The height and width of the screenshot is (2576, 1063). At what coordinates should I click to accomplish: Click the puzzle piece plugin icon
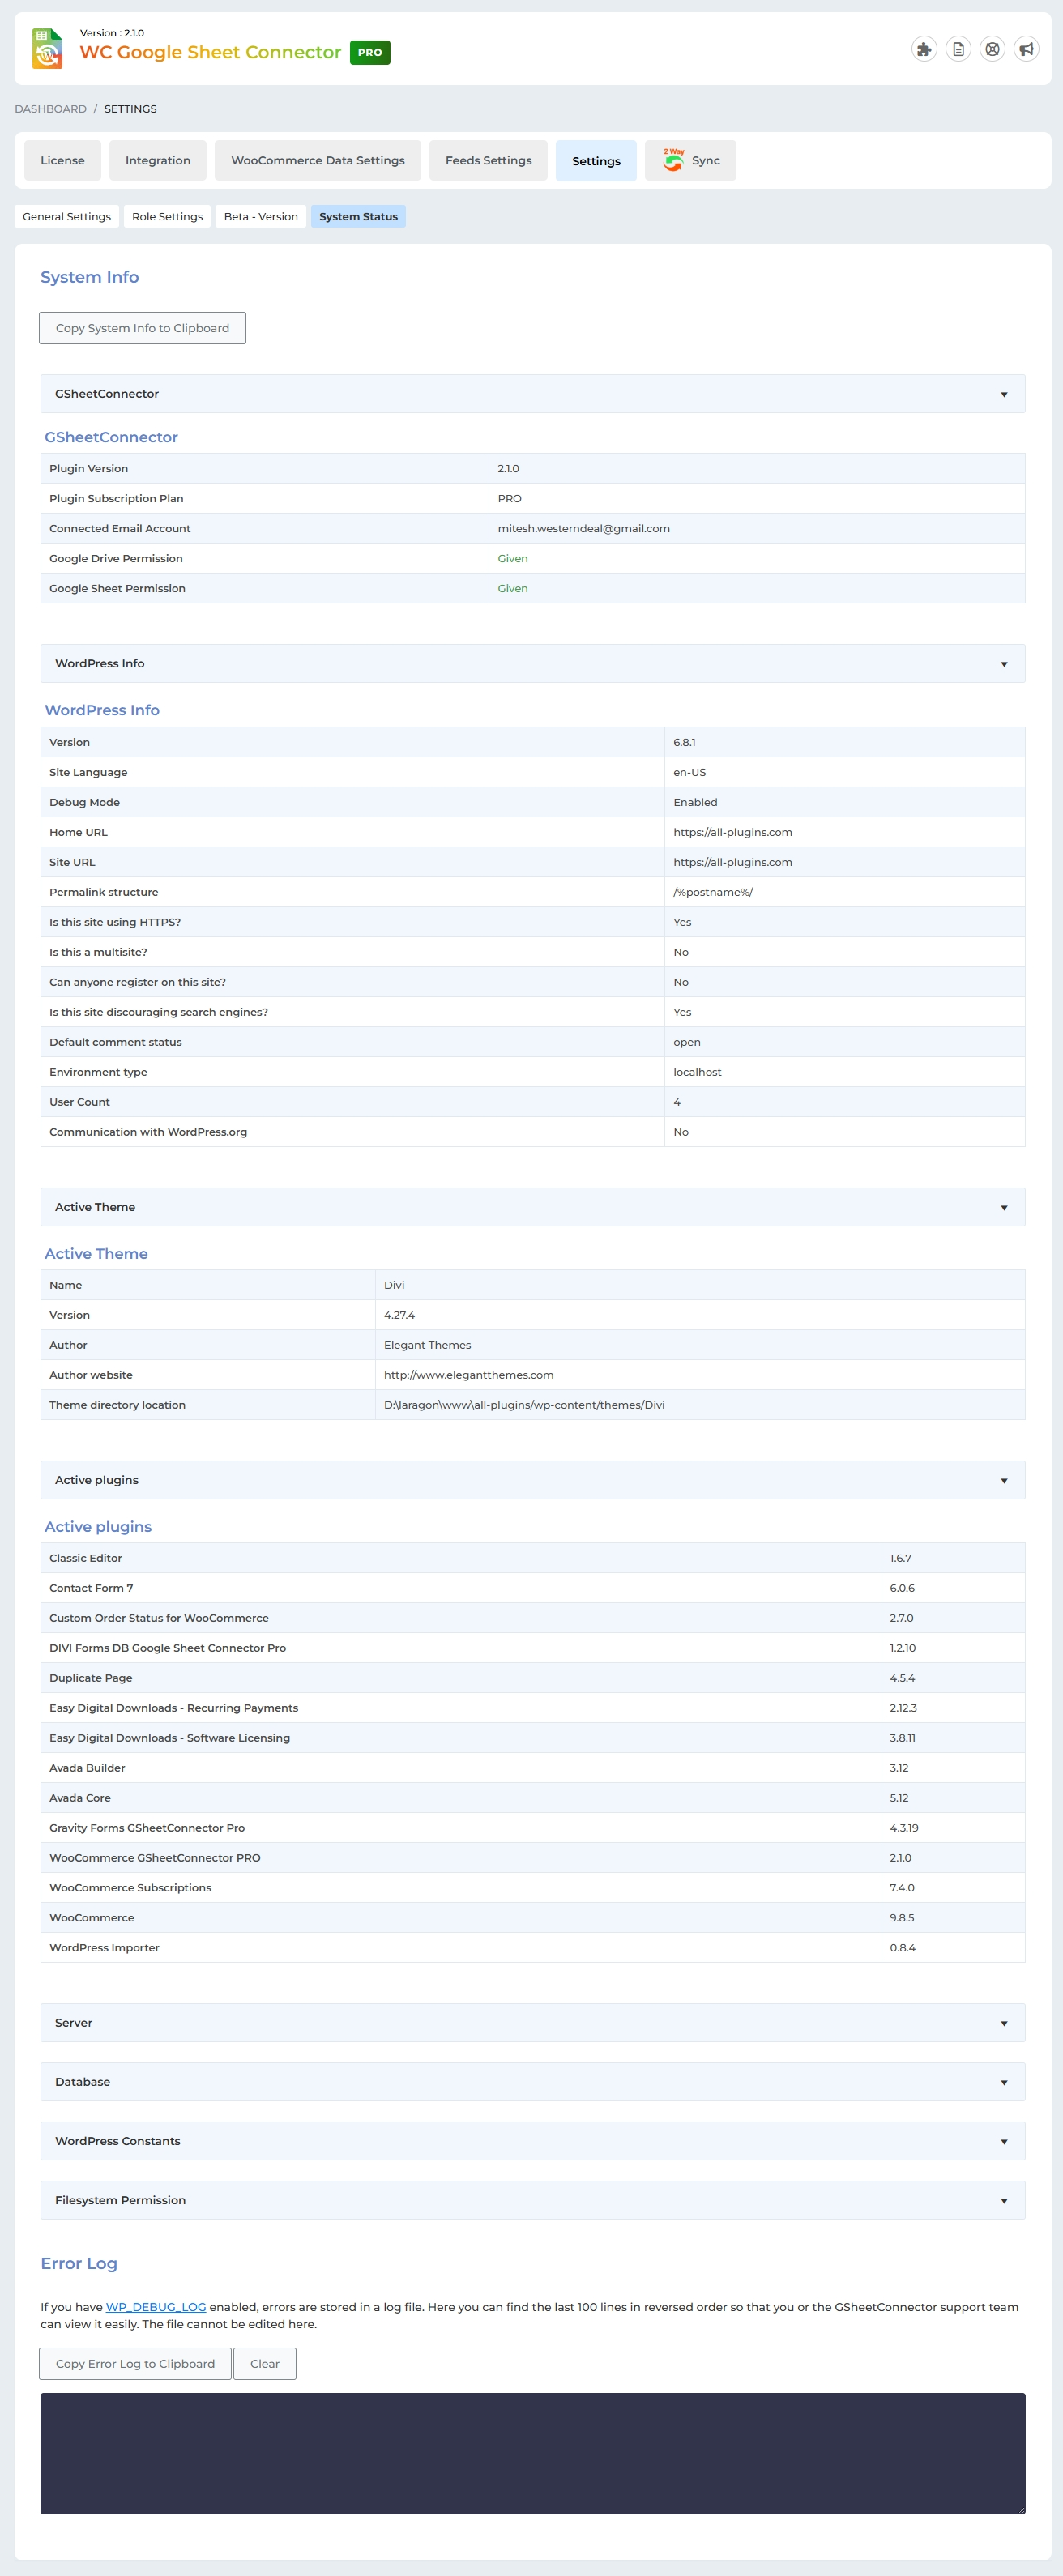923,49
